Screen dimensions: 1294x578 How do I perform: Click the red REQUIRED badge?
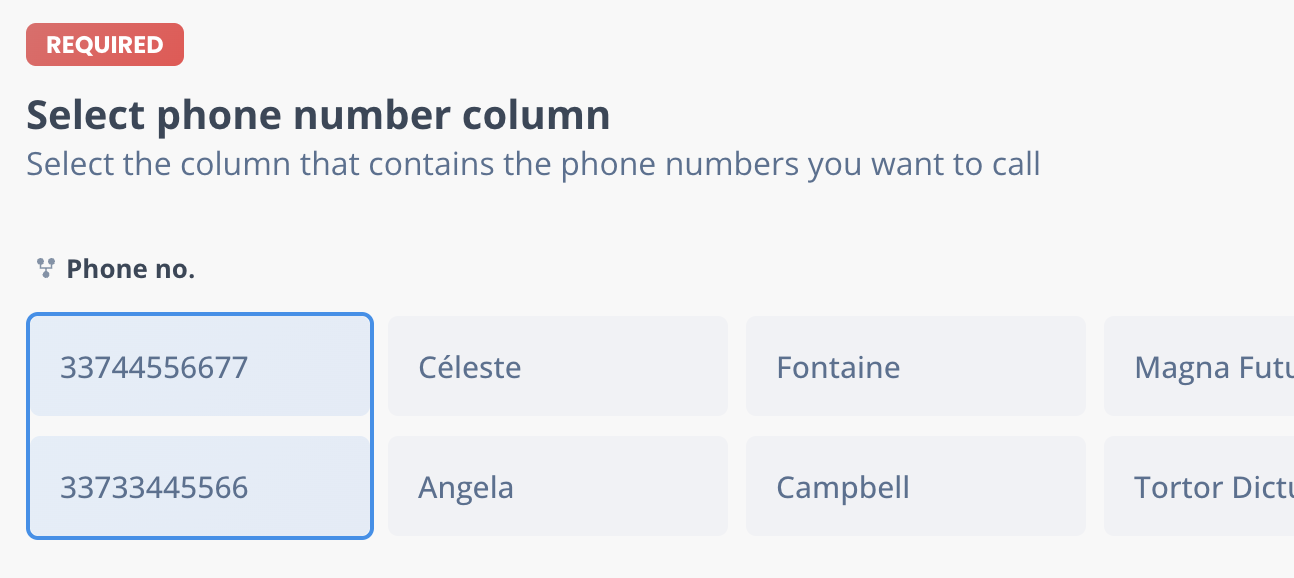coord(105,45)
